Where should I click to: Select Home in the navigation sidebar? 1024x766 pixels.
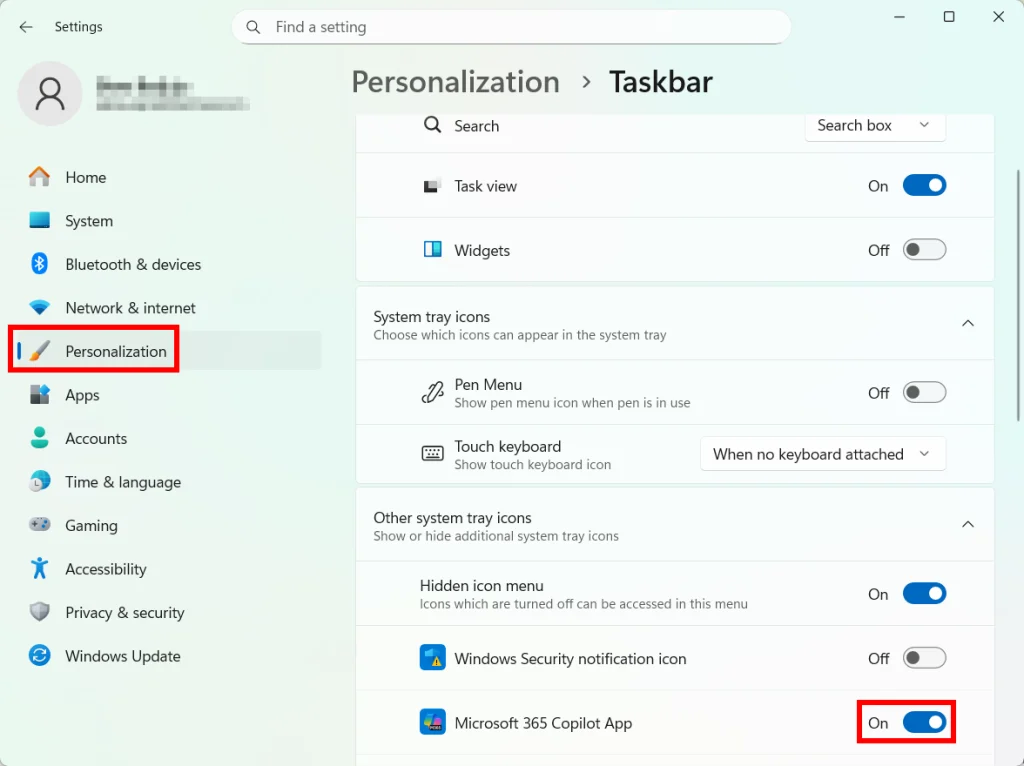tap(84, 177)
